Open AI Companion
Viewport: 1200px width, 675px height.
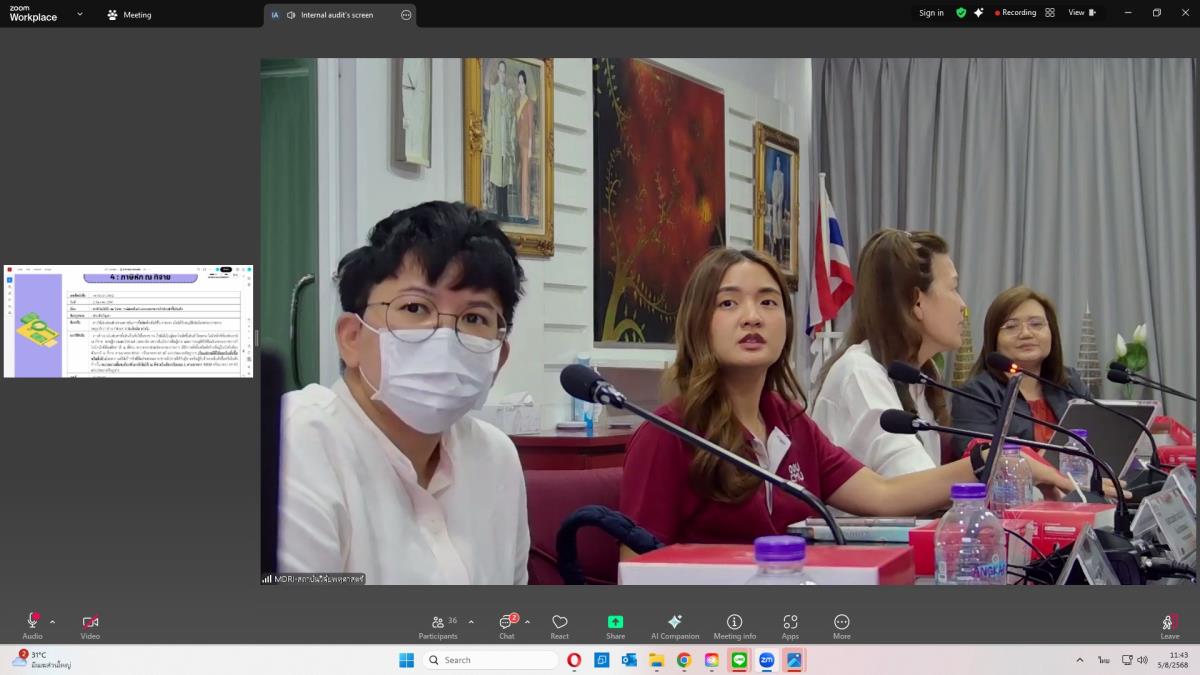675,626
